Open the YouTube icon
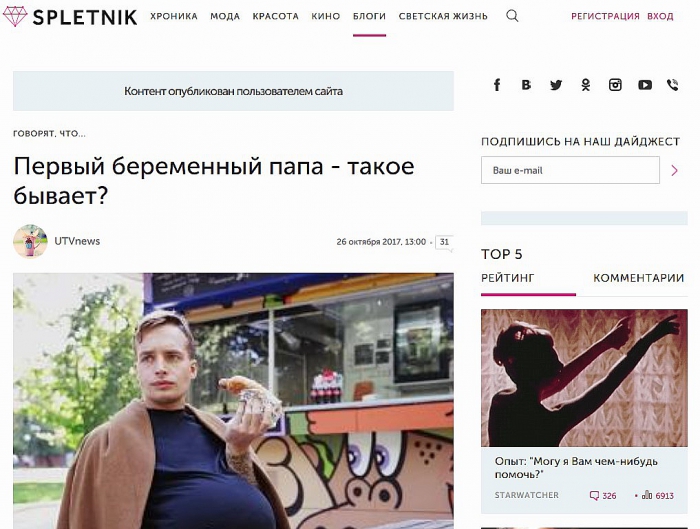The height and width of the screenshot is (529, 700). tap(645, 85)
